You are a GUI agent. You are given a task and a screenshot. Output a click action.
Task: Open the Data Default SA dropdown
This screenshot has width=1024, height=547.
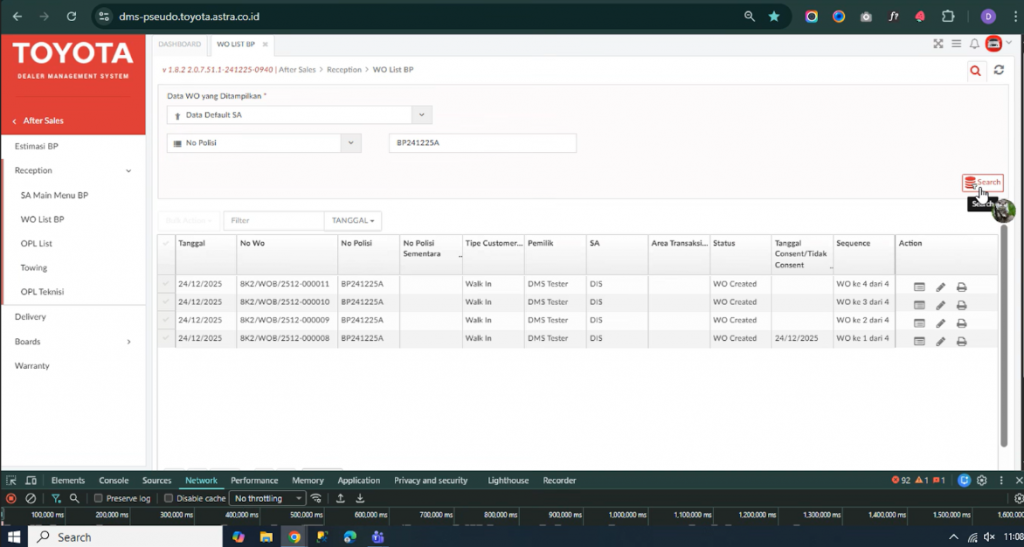[298, 115]
